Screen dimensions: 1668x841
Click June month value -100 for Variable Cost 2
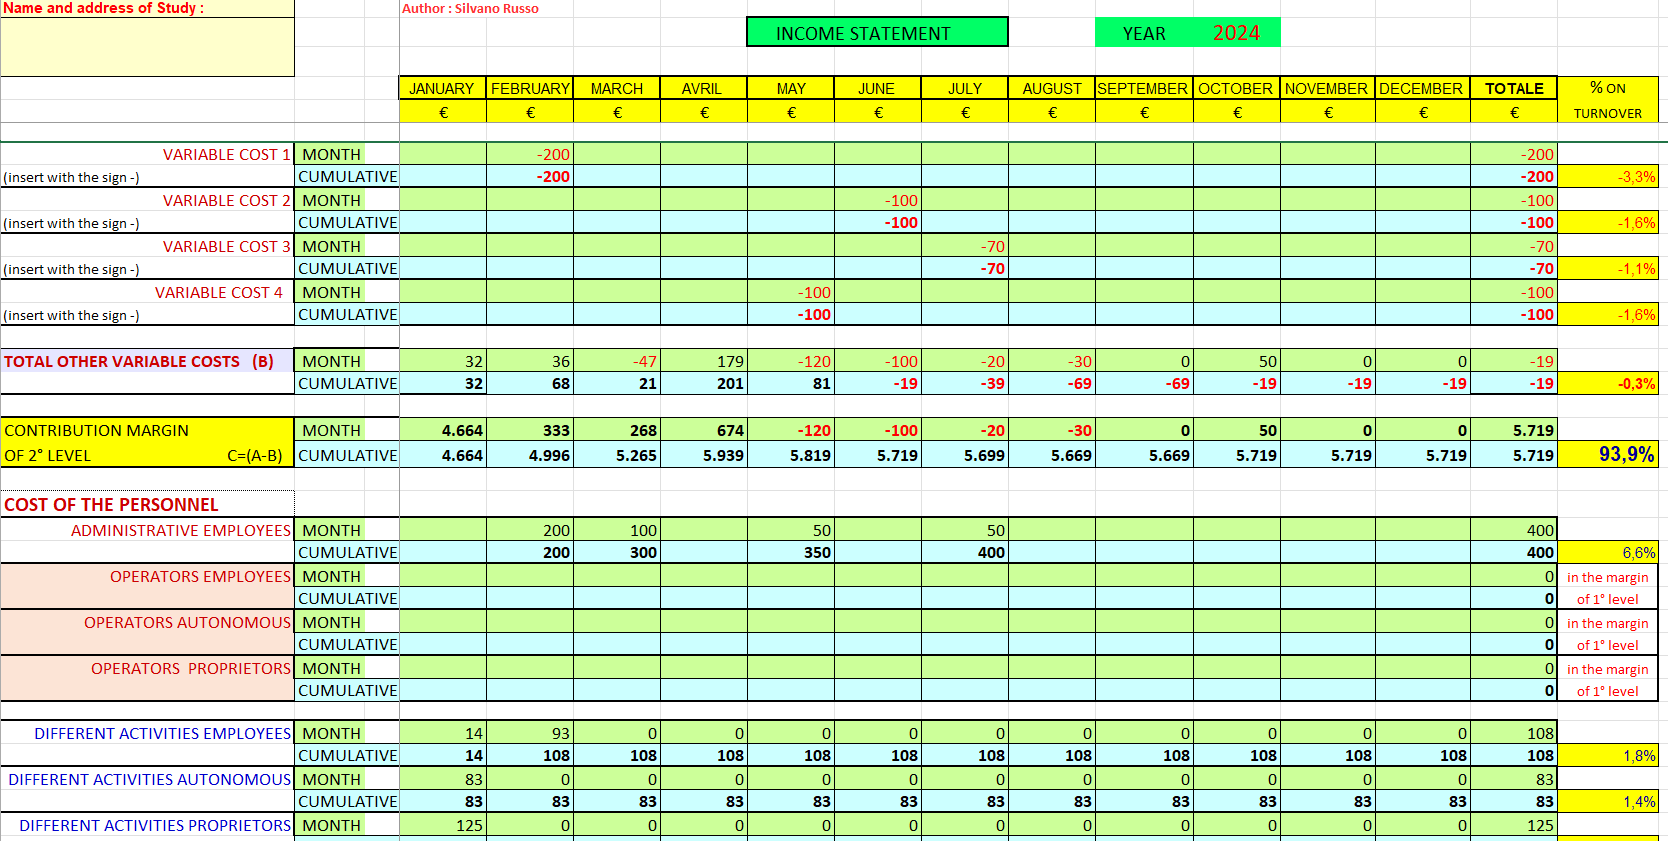[x=878, y=200]
